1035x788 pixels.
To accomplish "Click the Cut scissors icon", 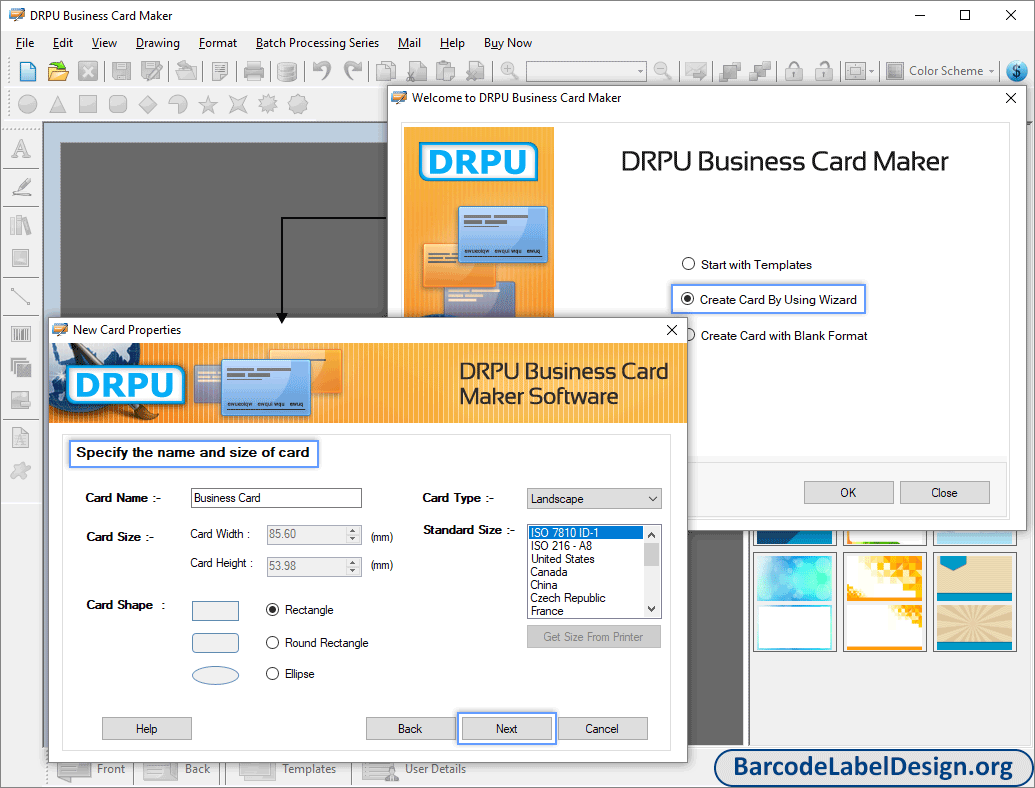I will 417,71.
